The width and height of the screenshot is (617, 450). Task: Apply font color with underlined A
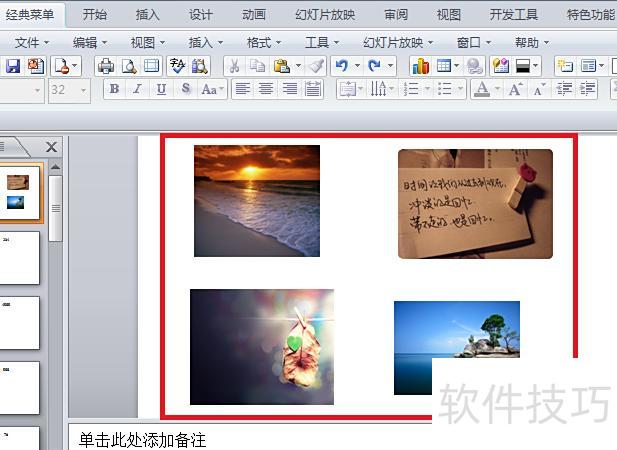pos(482,90)
